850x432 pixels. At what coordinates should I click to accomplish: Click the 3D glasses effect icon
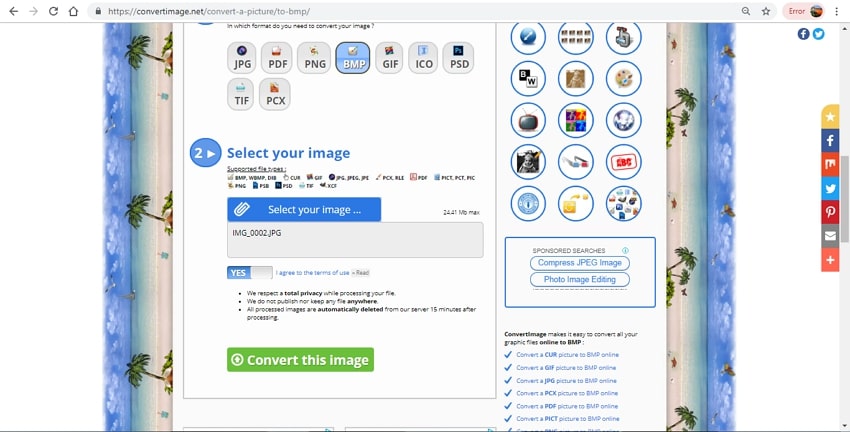575,161
